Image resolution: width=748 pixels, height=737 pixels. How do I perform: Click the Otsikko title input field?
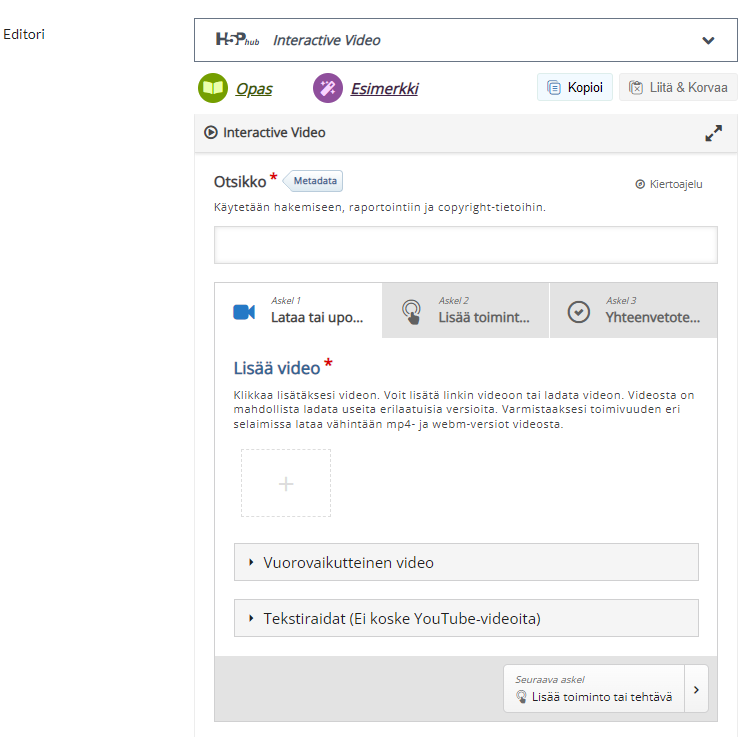pos(466,245)
